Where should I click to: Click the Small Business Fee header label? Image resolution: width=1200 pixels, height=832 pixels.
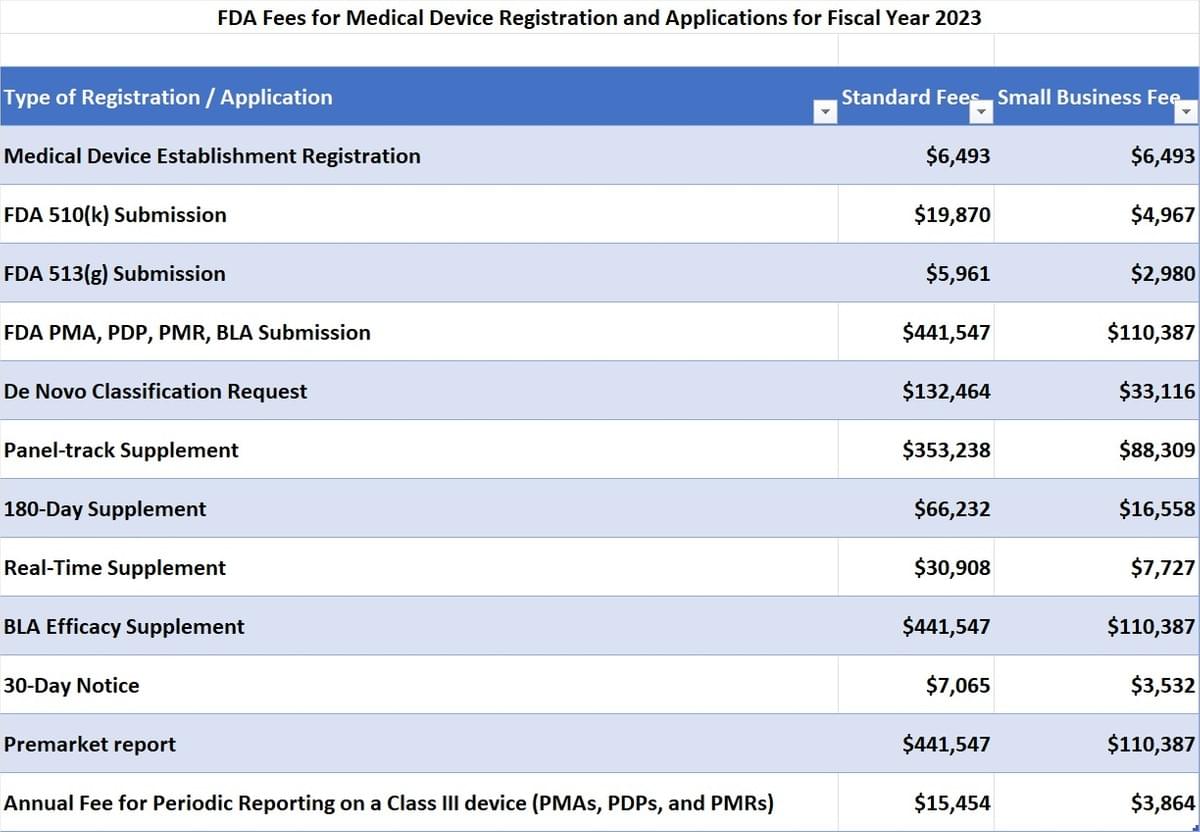pyautogui.click(x=1090, y=97)
